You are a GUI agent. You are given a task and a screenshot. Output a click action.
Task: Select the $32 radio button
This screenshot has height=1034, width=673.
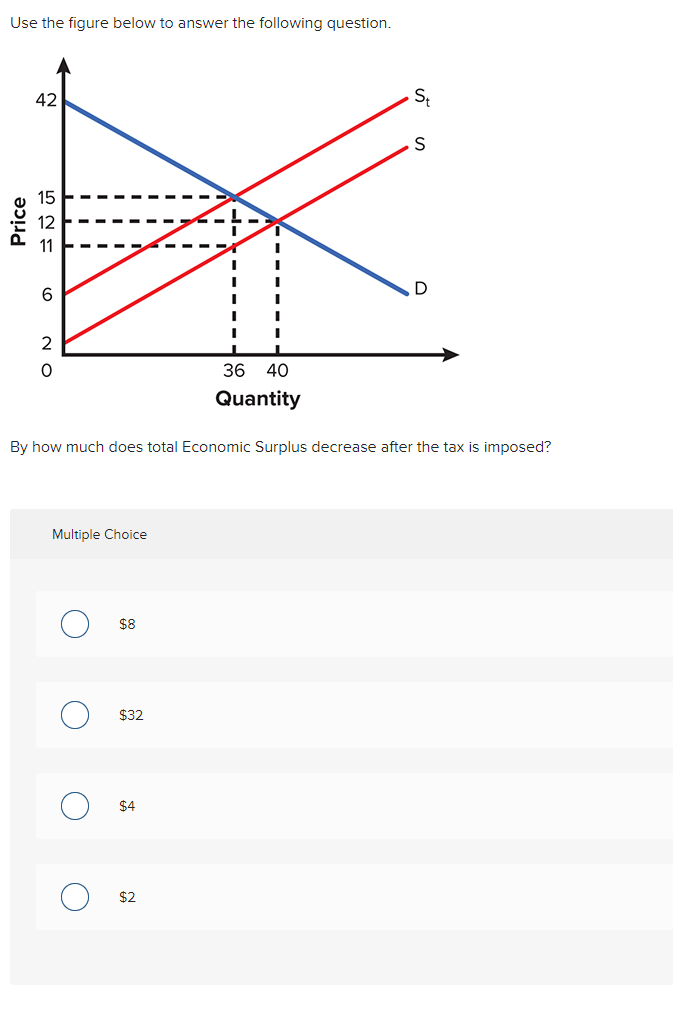coord(74,715)
